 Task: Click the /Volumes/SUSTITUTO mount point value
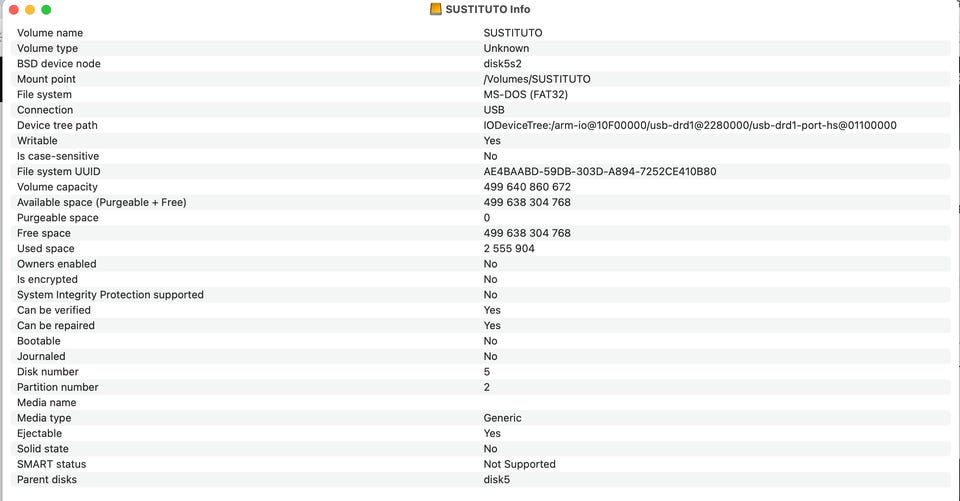(x=537, y=79)
